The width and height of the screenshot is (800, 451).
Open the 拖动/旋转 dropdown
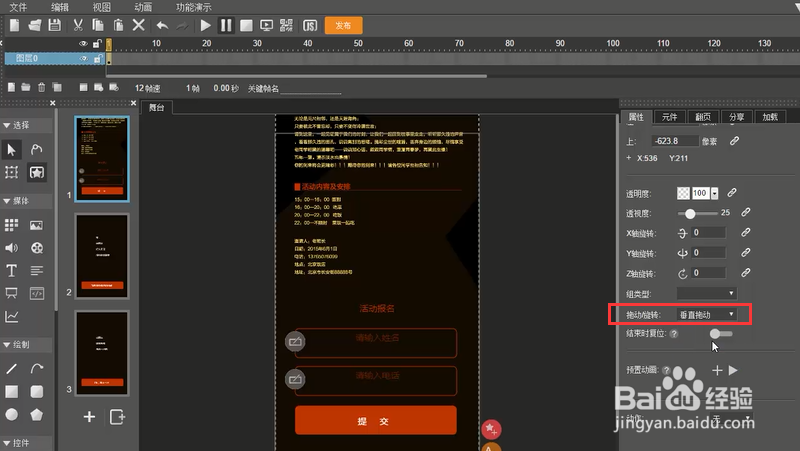[707, 315]
